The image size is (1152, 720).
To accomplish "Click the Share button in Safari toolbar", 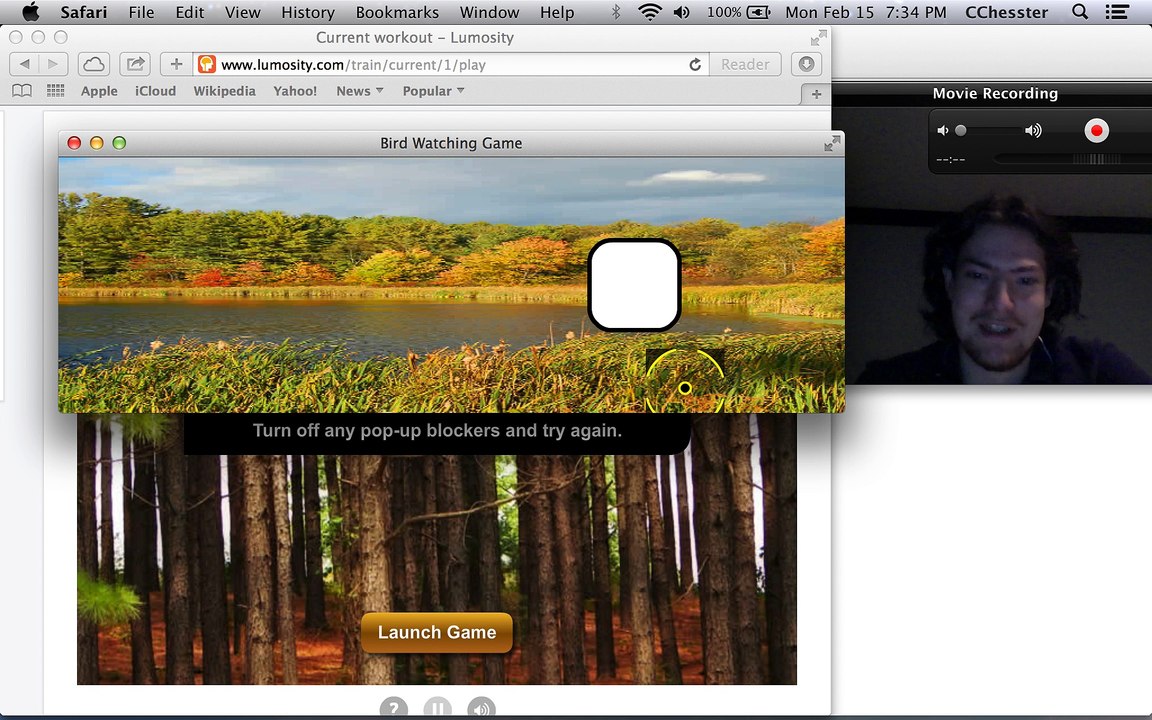I will point(135,64).
